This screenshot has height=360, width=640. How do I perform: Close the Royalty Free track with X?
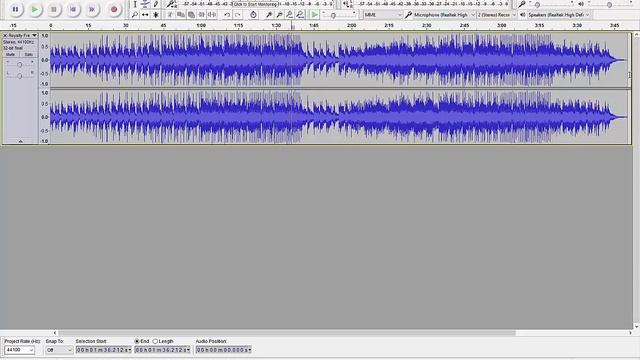[x=5, y=36]
